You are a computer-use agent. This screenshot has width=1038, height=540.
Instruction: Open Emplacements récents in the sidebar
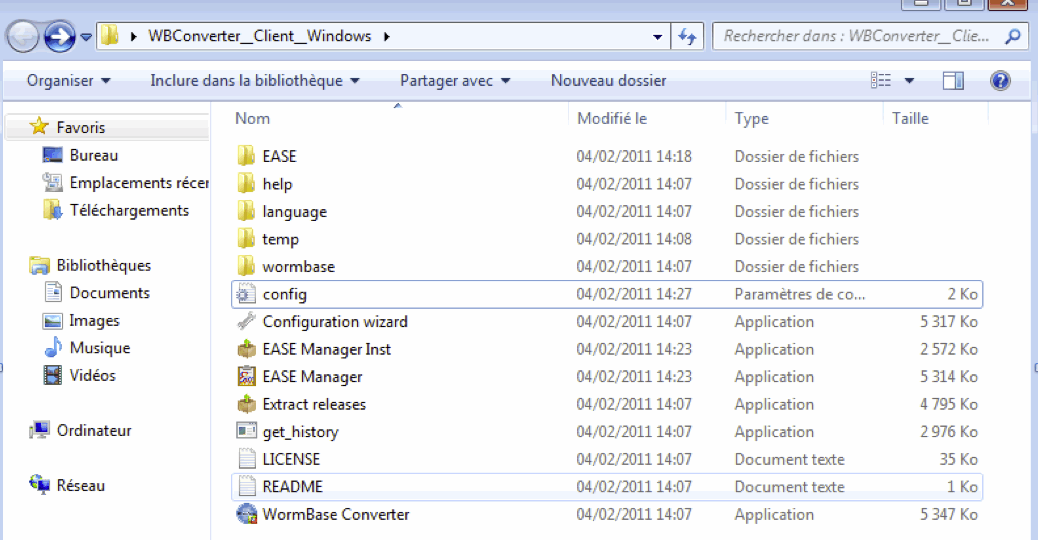tap(138, 183)
